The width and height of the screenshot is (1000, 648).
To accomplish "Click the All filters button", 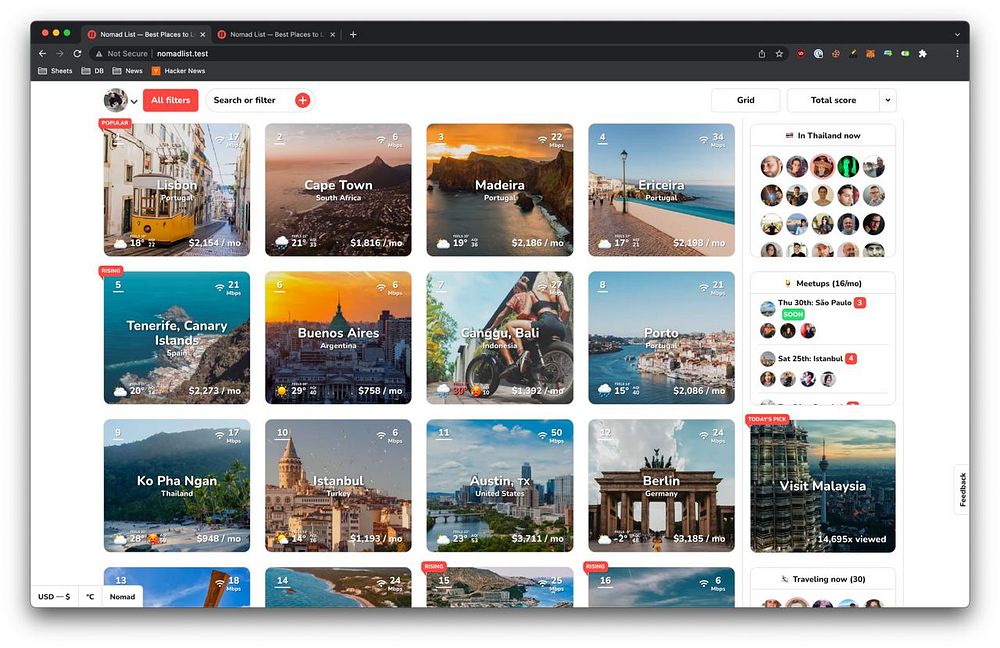I will click(170, 100).
